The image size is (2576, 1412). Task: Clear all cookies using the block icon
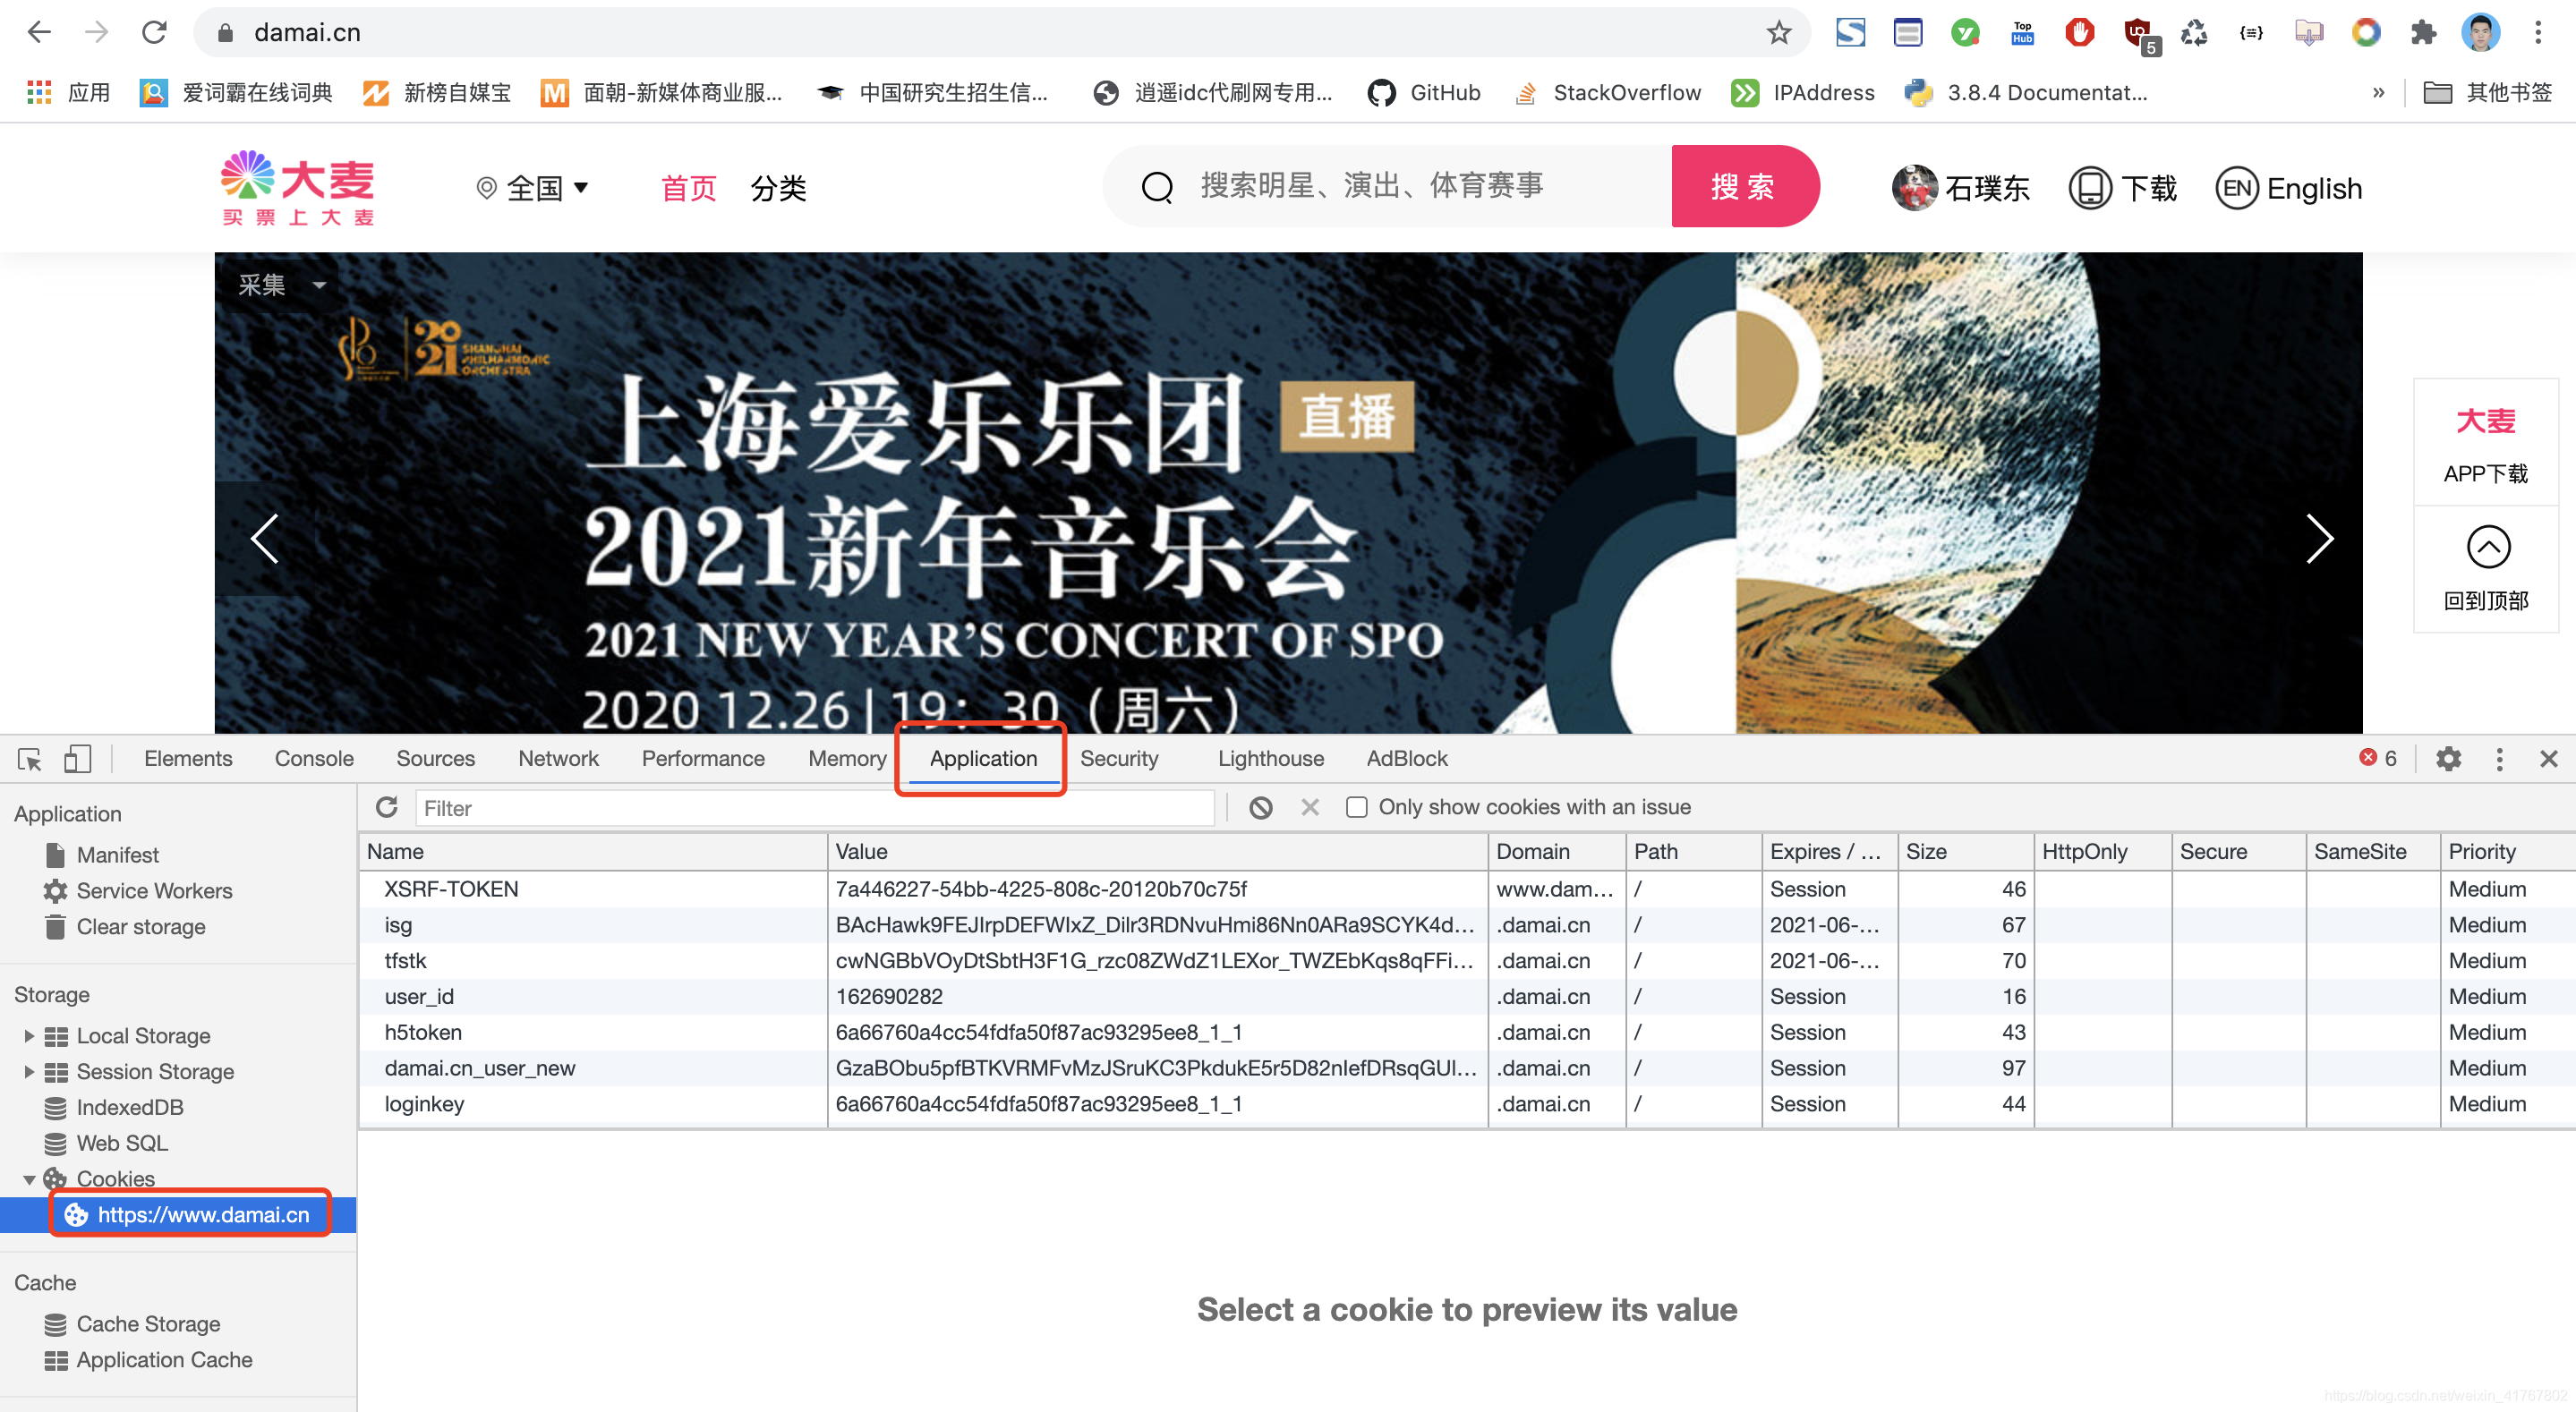pyautogui.click(x=1261, y=807)
